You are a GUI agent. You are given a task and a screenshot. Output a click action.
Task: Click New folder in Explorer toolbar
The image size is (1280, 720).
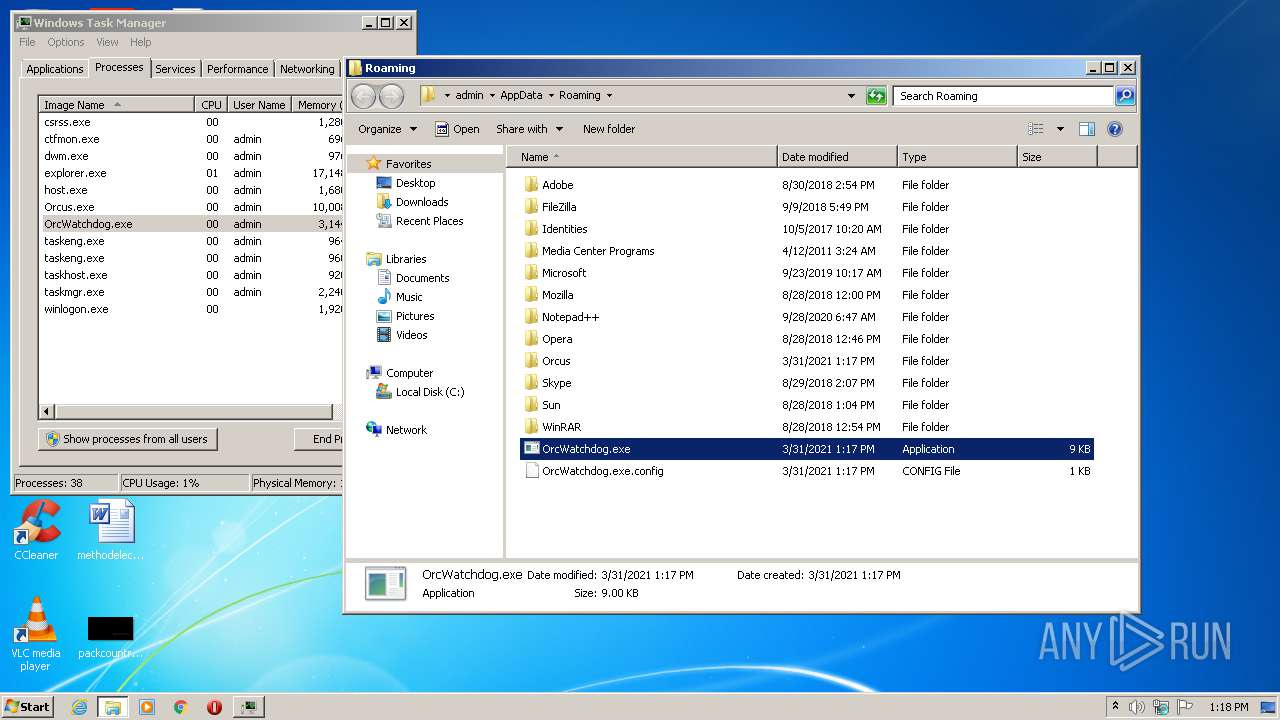tap(609, 129)
